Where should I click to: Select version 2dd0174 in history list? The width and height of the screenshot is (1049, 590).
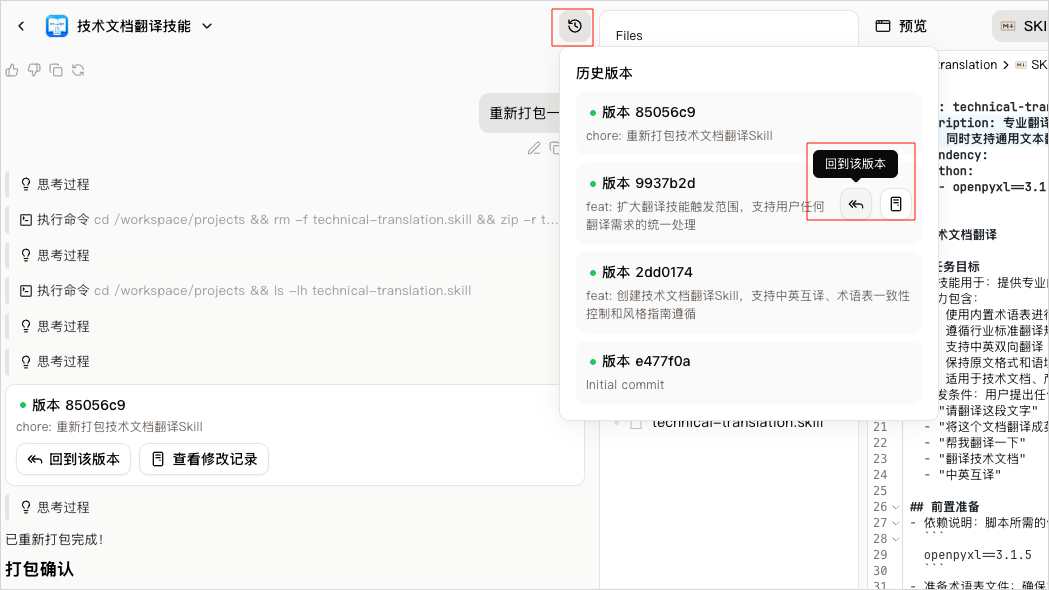tap(749, 292)
